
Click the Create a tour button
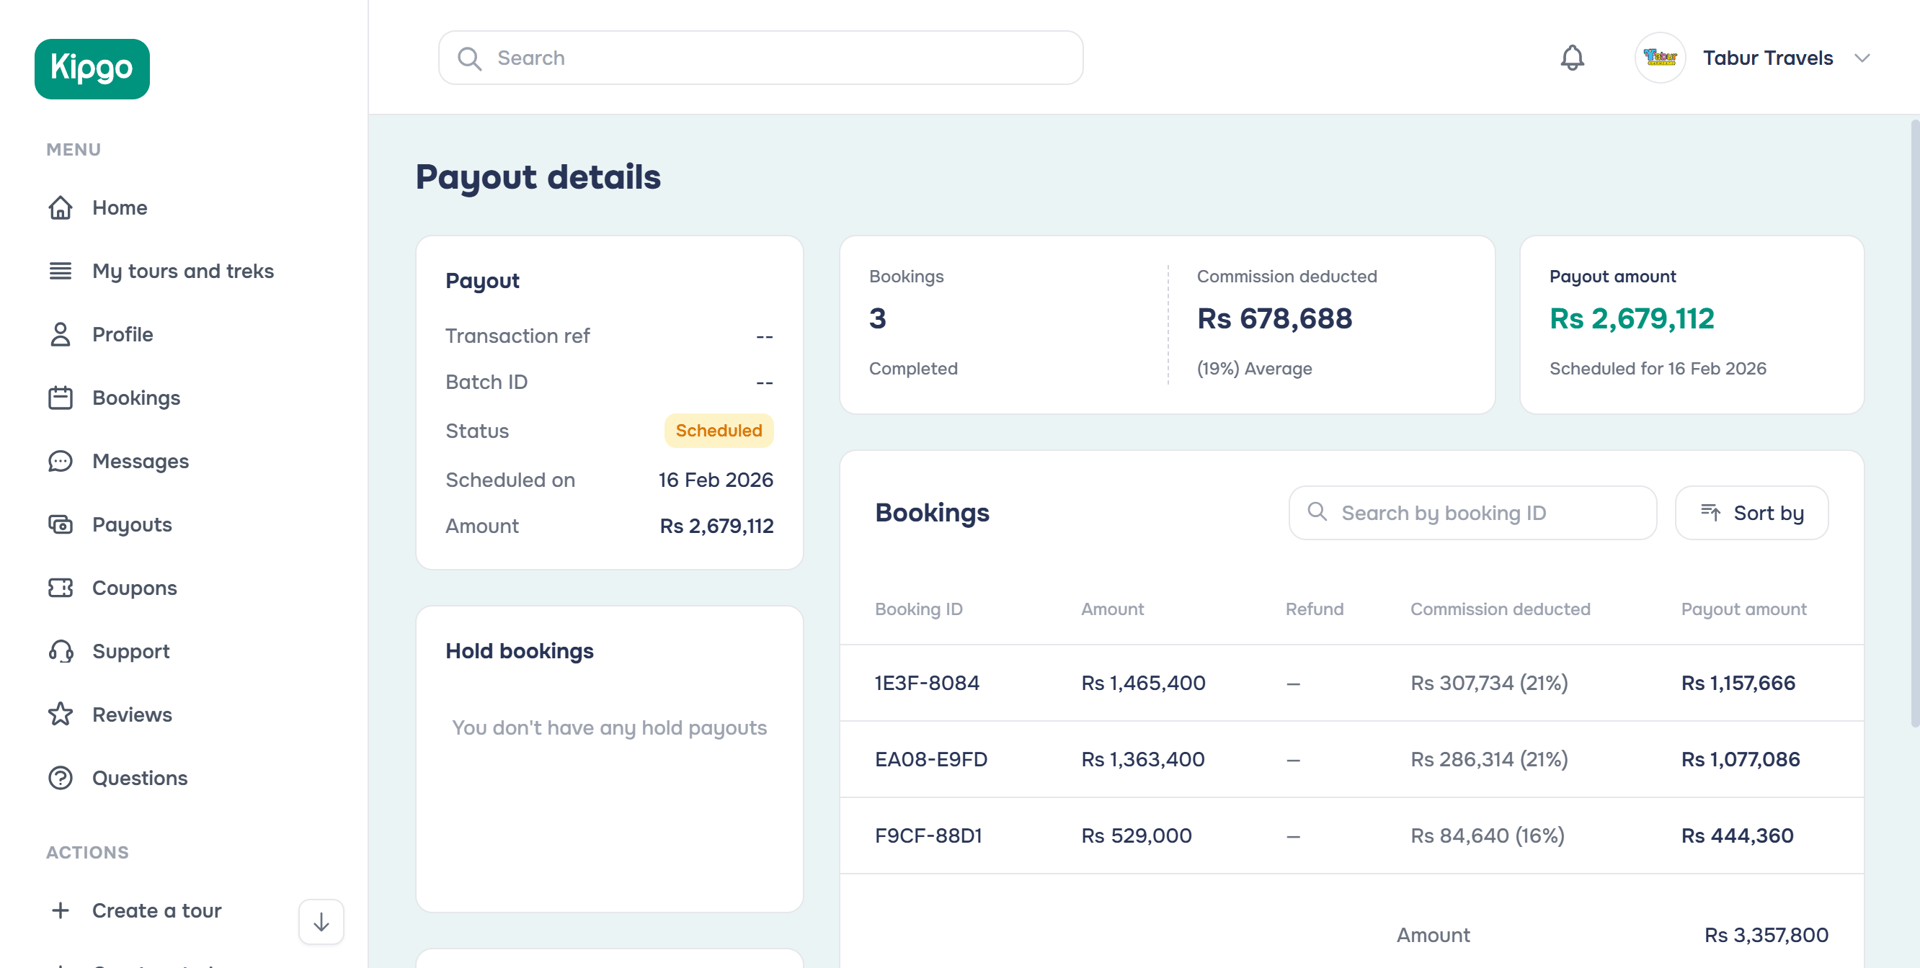tap(156, 910)
